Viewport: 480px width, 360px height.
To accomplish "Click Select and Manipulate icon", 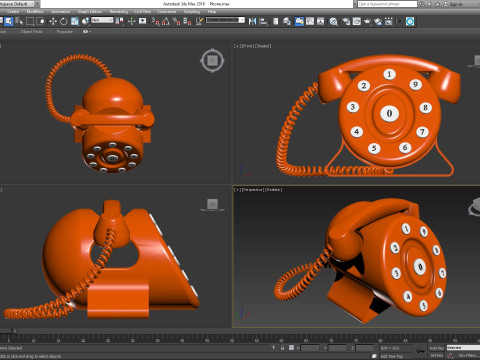I will click(x=131, y=21).
